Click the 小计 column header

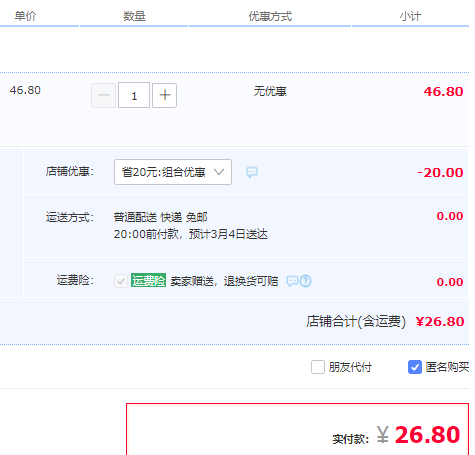click(x=411, y=16)
